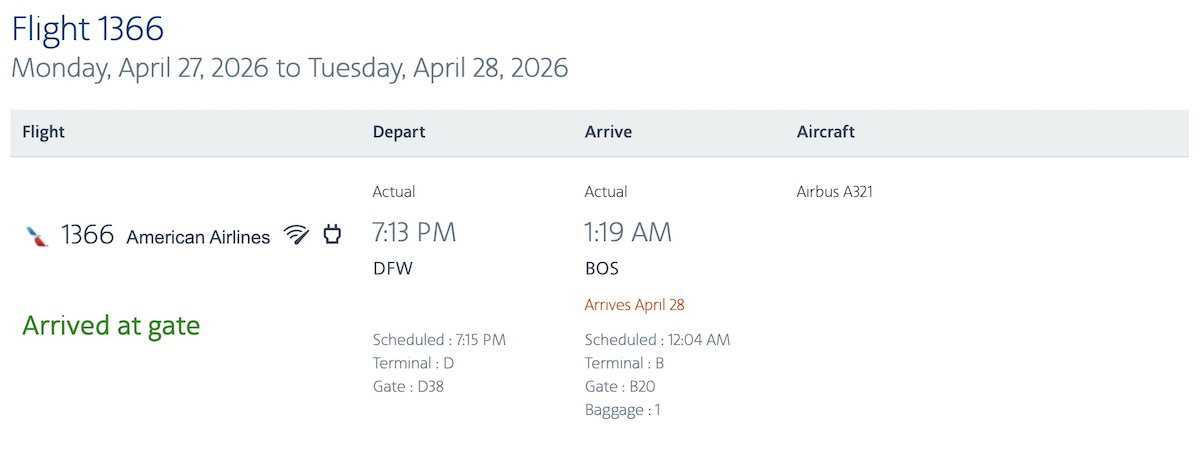Select the Aircraft column header
Screen dimensions: 1200x453
point(826,132)
